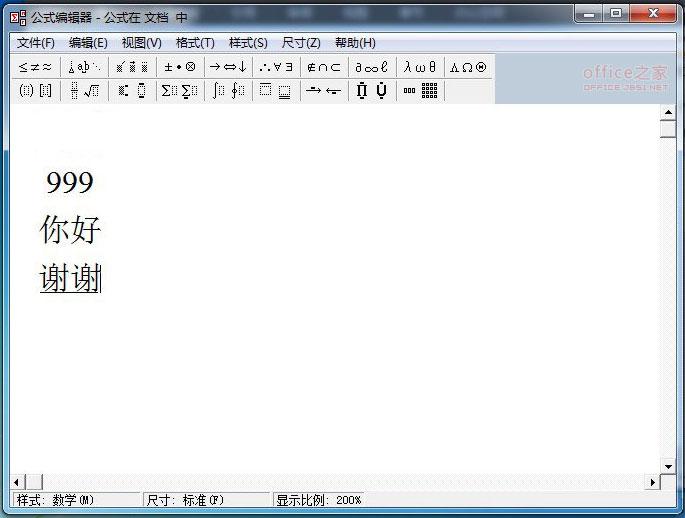Image resolution: width=685 pixels, height=518 pixels.
Task: Click the 谢谢 text in the equation
Action: 69,278
